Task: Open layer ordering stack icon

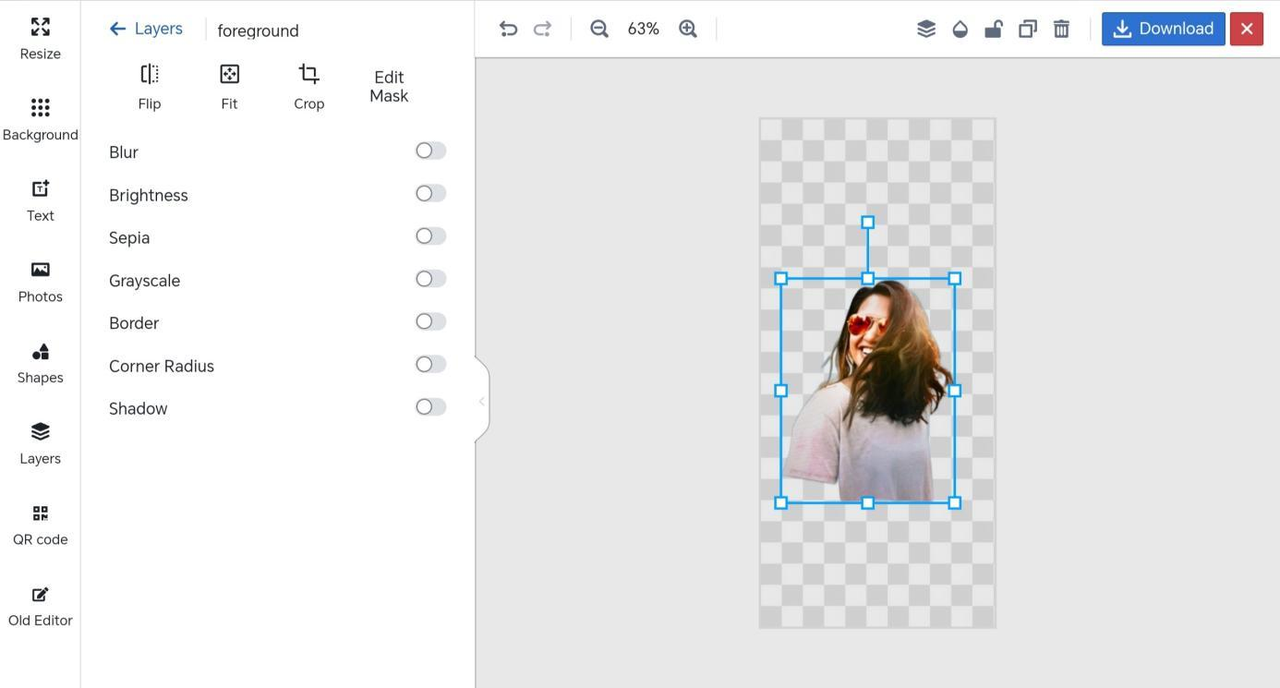Action: point(926,29)
